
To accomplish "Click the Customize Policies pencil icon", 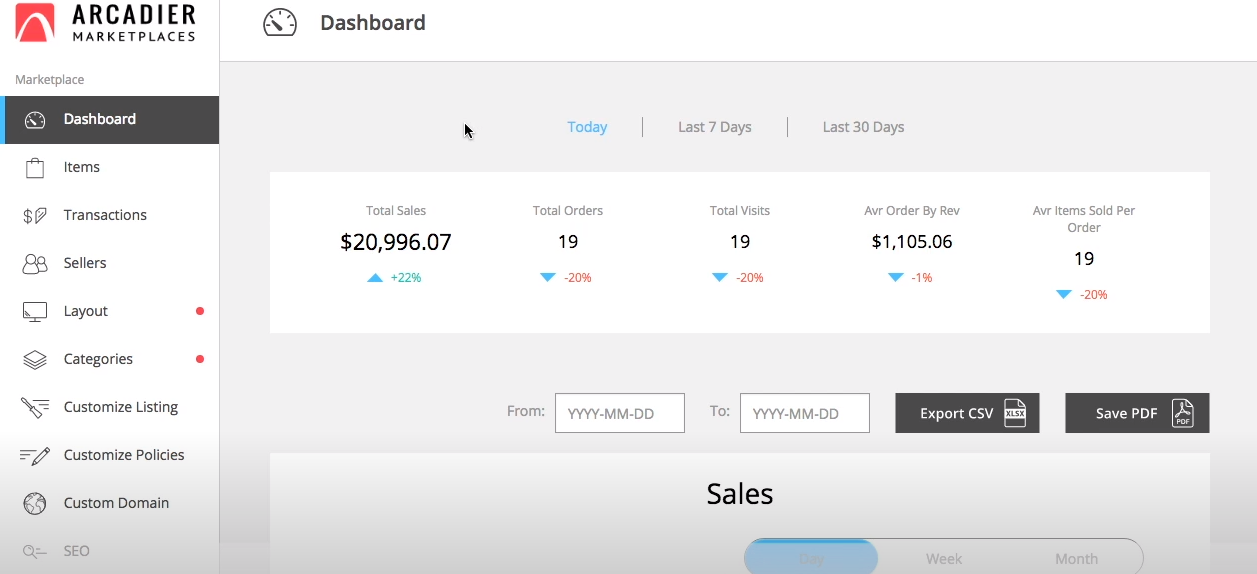I will click(35, 455).
